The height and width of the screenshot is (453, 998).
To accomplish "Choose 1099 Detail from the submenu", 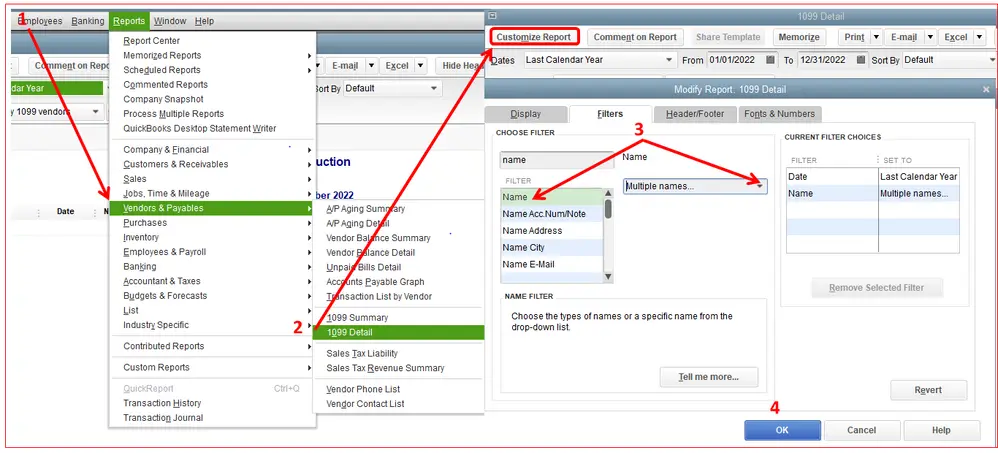I will 349,332.
